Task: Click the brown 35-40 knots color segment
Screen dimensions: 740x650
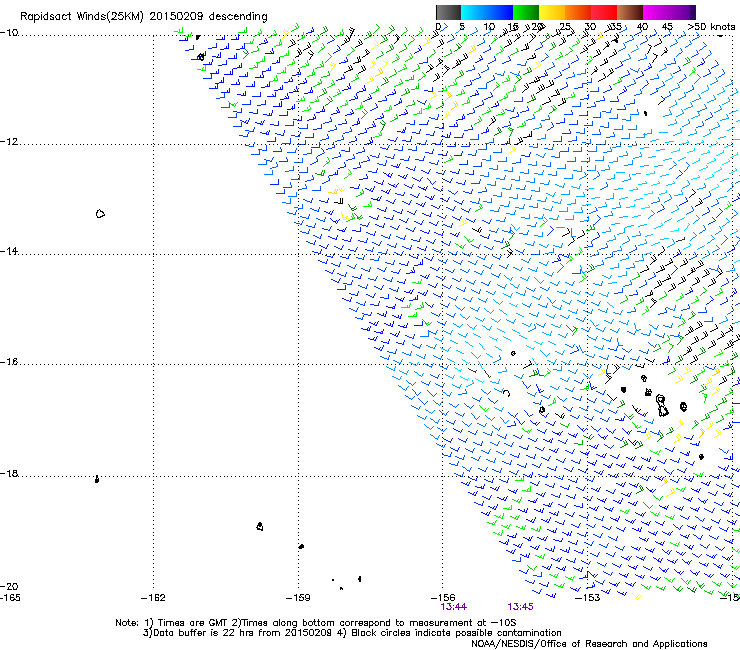Action: [x=630, y=12]
